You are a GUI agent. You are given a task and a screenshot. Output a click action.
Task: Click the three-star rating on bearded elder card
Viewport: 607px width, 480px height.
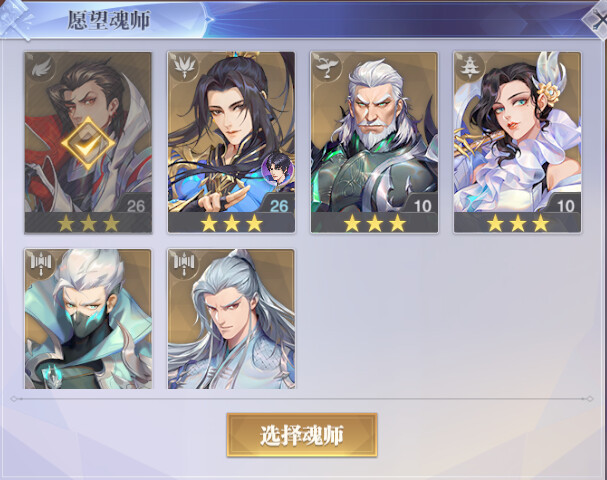point(375,223)
